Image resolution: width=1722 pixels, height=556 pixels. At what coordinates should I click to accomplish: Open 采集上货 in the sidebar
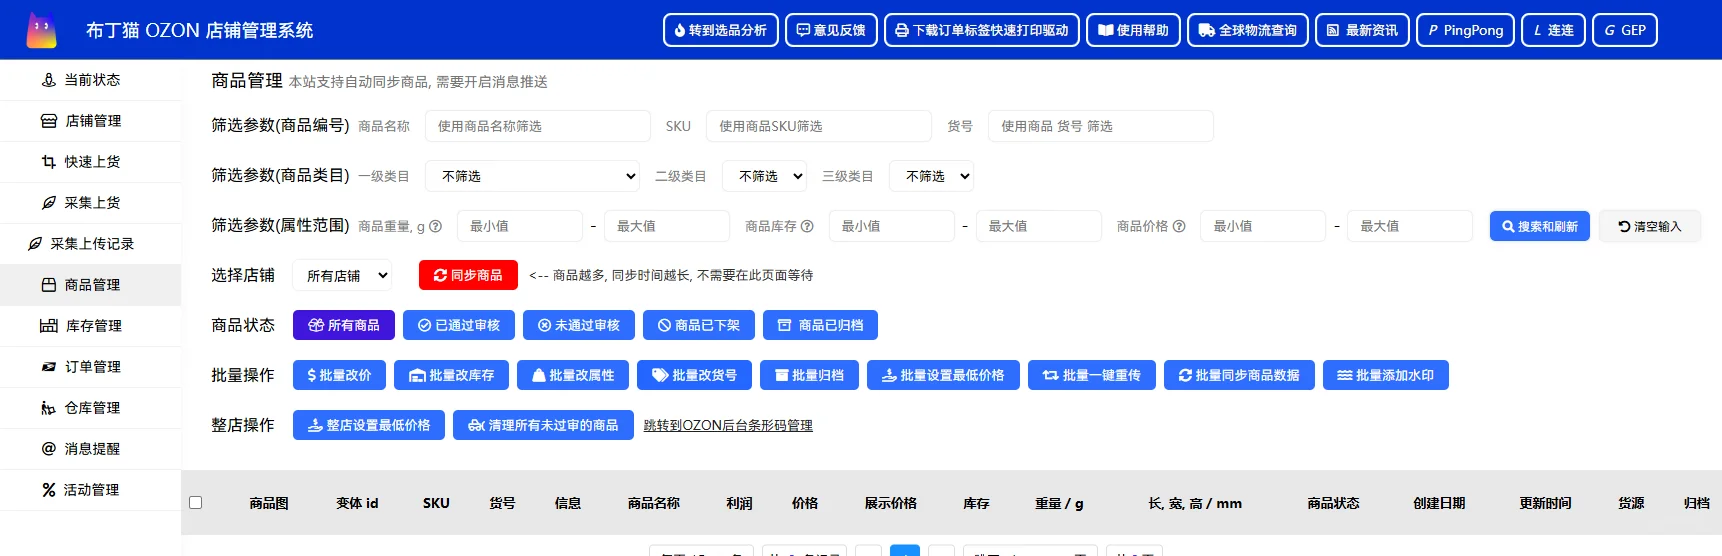(x=90, y=203)
